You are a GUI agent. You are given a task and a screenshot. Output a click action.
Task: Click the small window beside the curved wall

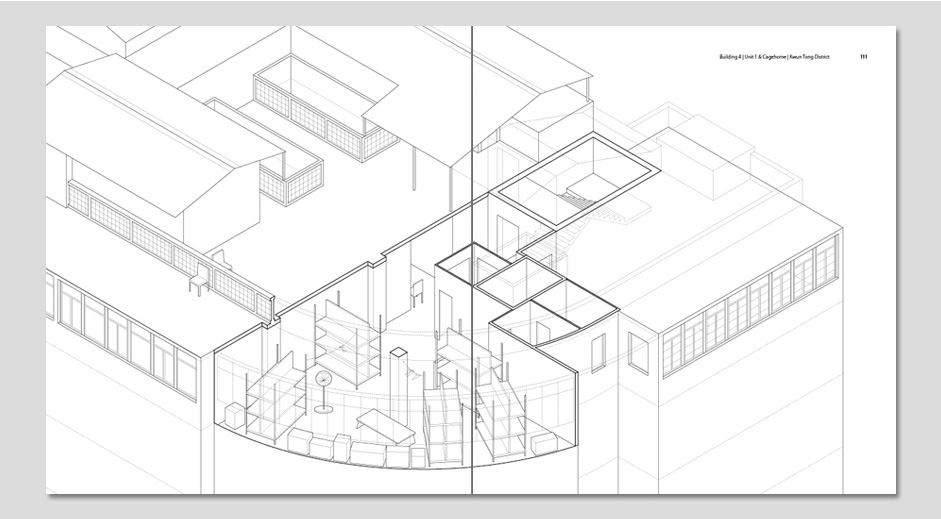[x=600, y=351]
